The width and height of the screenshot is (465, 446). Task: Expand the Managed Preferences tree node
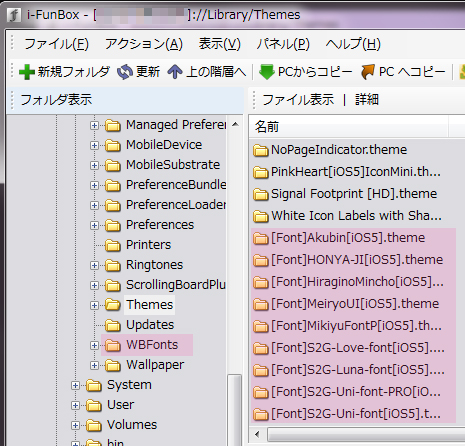pos(94,125)
